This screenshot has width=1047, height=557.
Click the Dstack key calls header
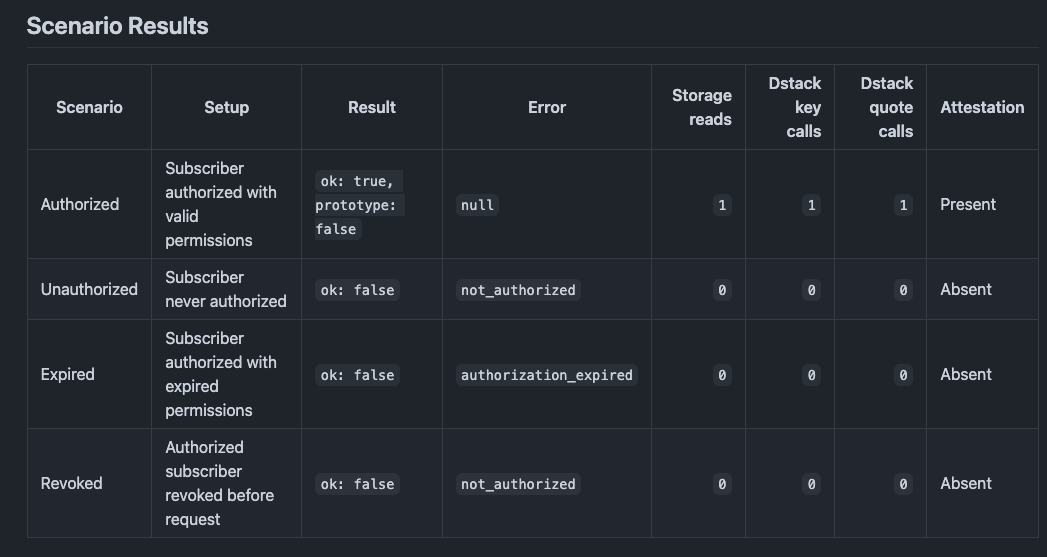(795, 108)
